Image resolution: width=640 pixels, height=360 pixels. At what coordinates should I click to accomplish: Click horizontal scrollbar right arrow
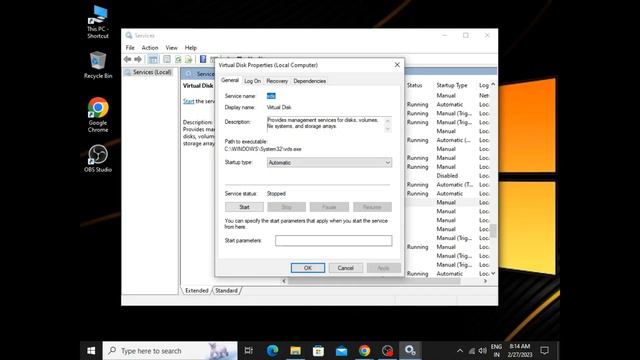[485, 281]
